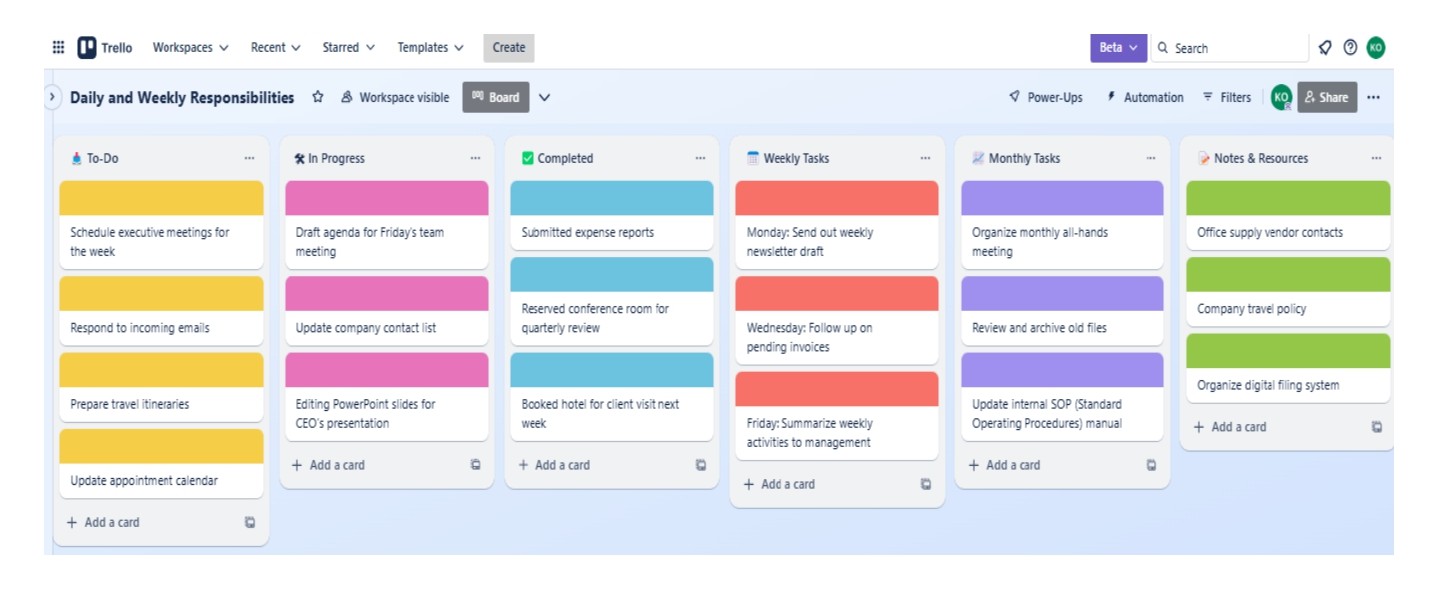
Task: Open the Starred menu
Action: tap(348, 47)
